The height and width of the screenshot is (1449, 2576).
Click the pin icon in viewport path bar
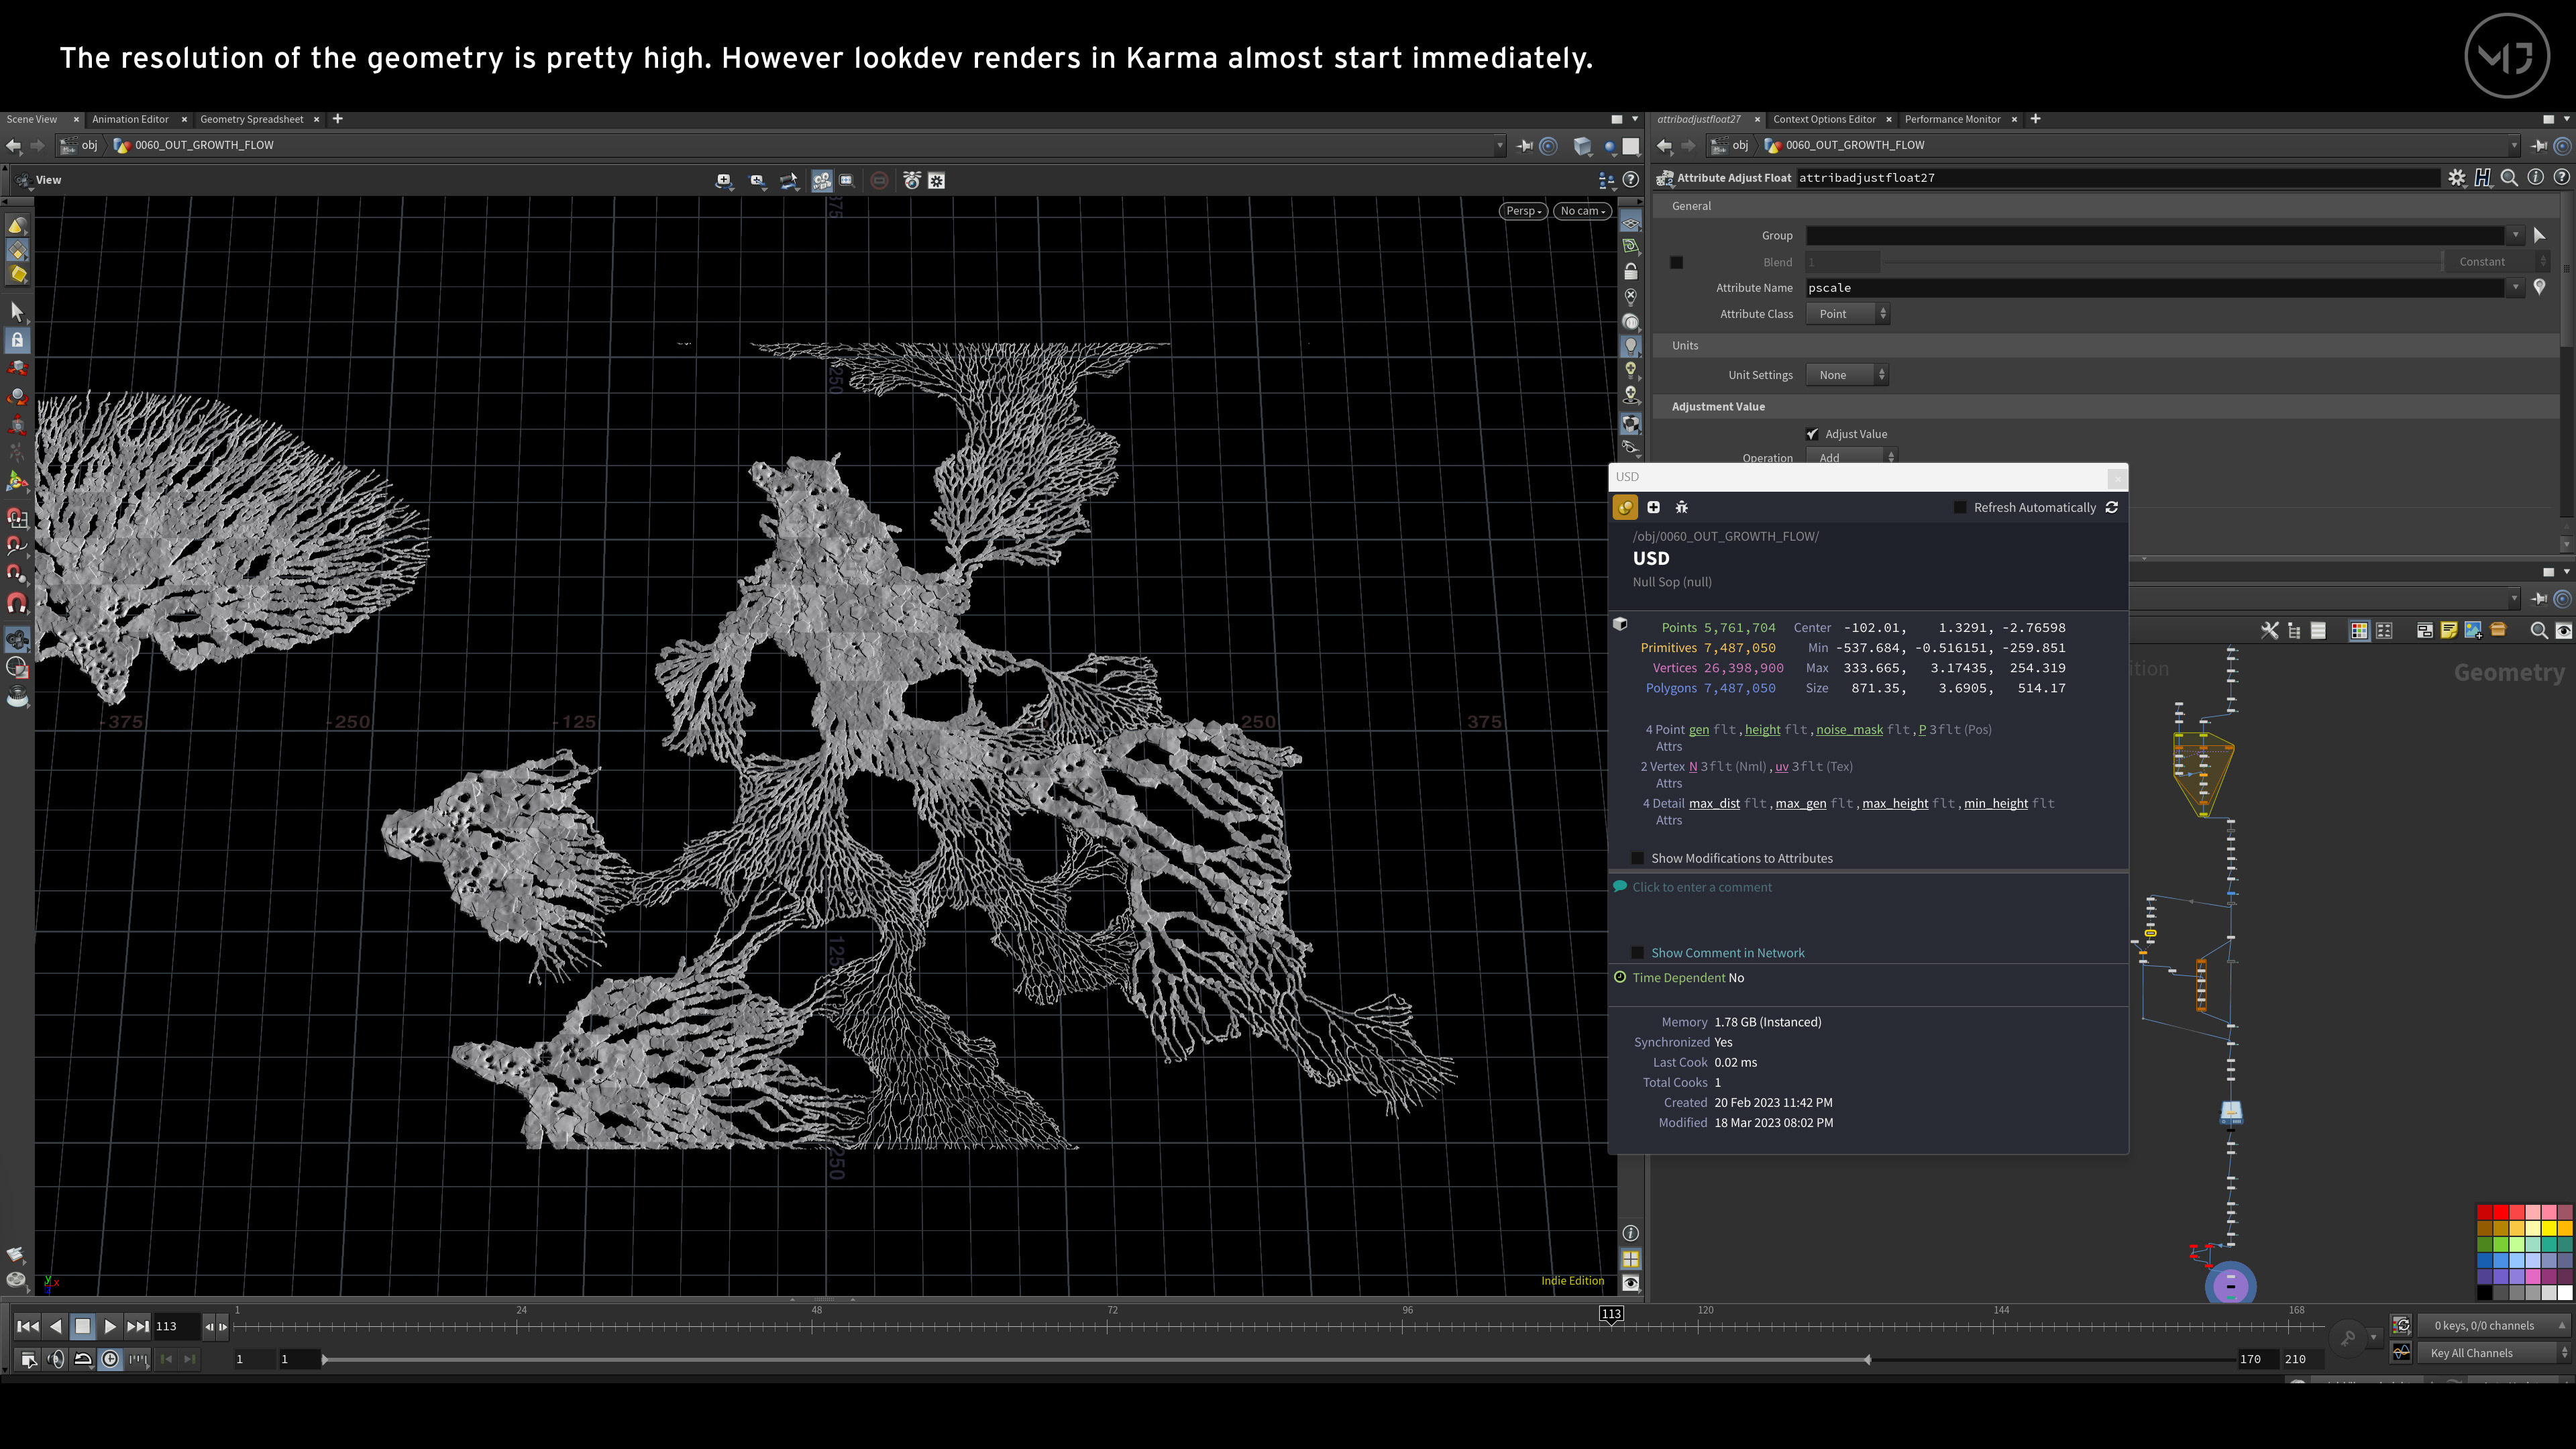(x=1524, y=146)
